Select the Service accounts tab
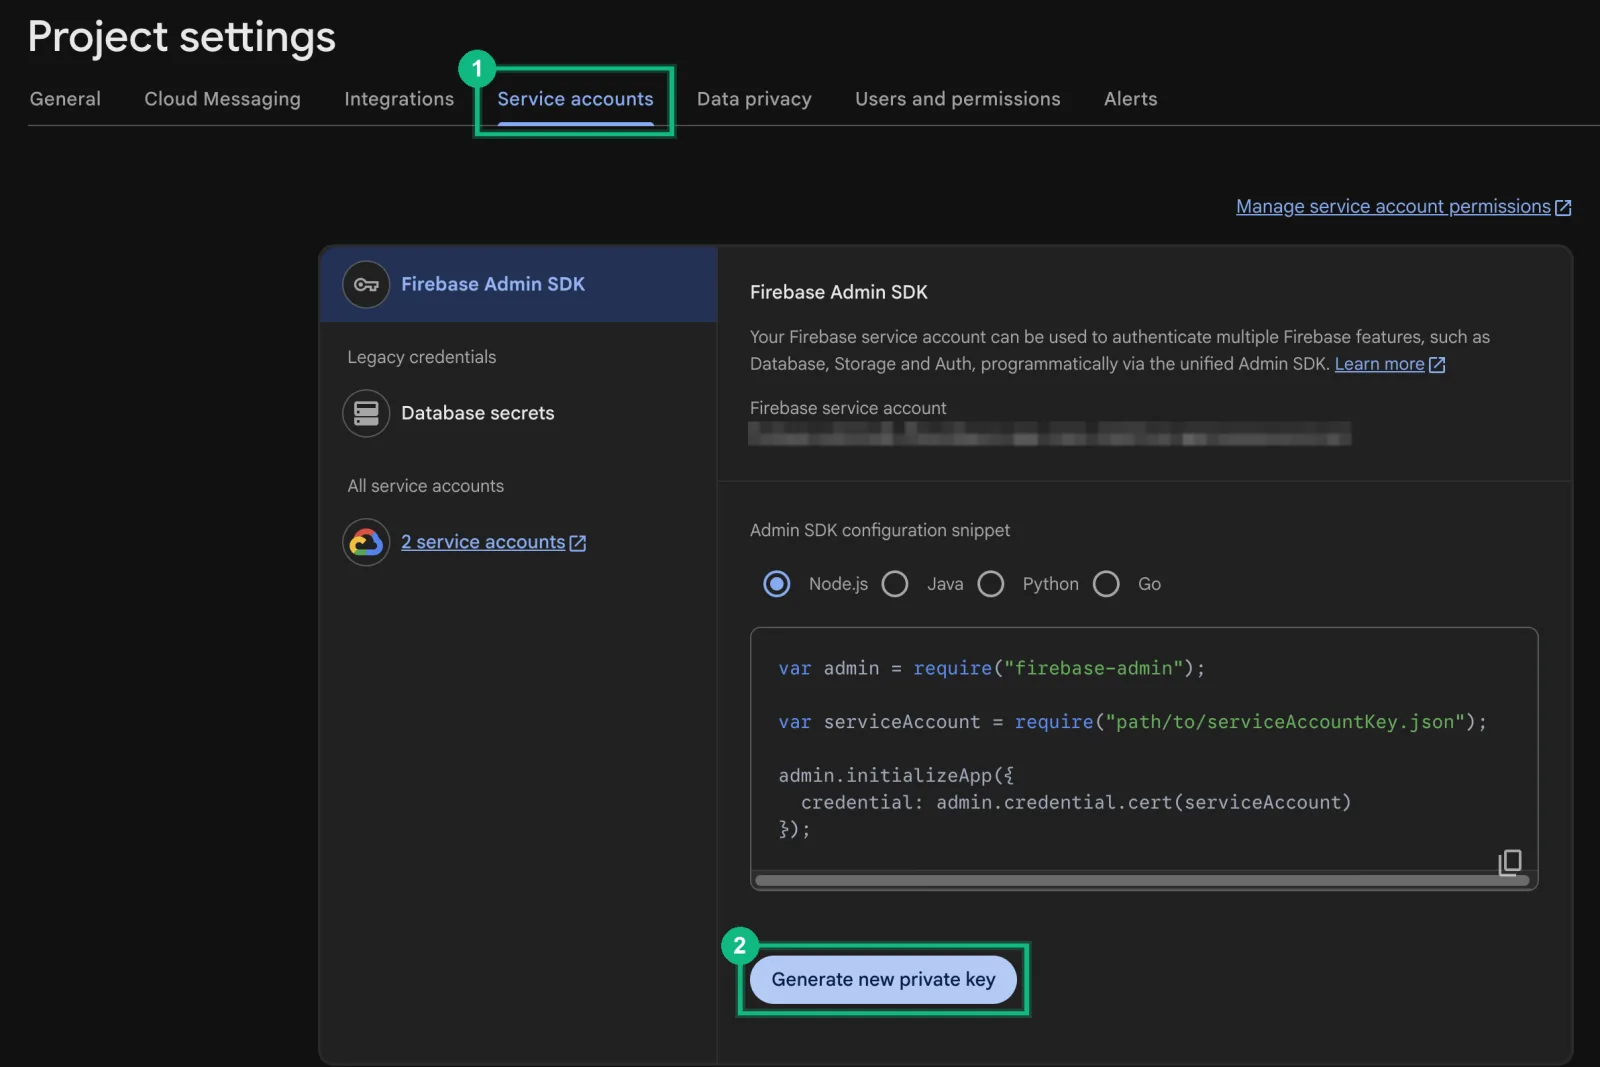1600x1067 pixels. 575,99
